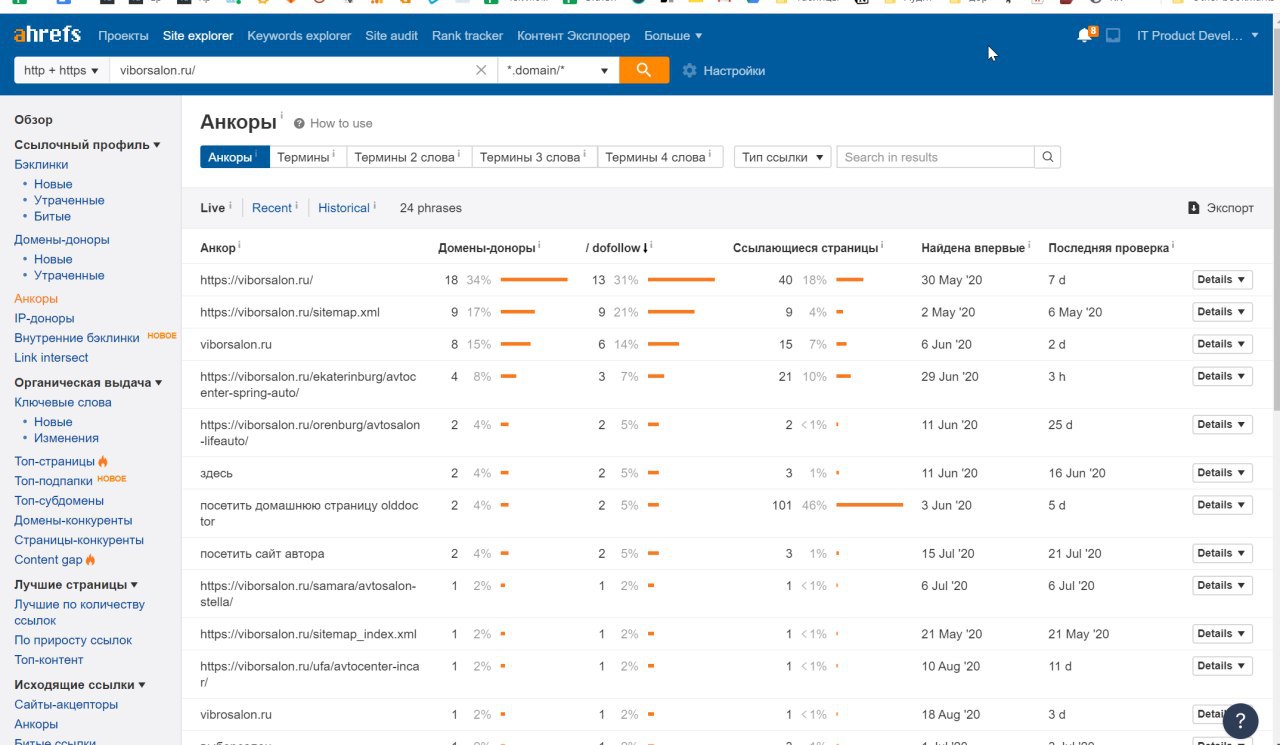Open Домены-конкуренты in sidebar

pyautogui.click(x=73, y=521)
